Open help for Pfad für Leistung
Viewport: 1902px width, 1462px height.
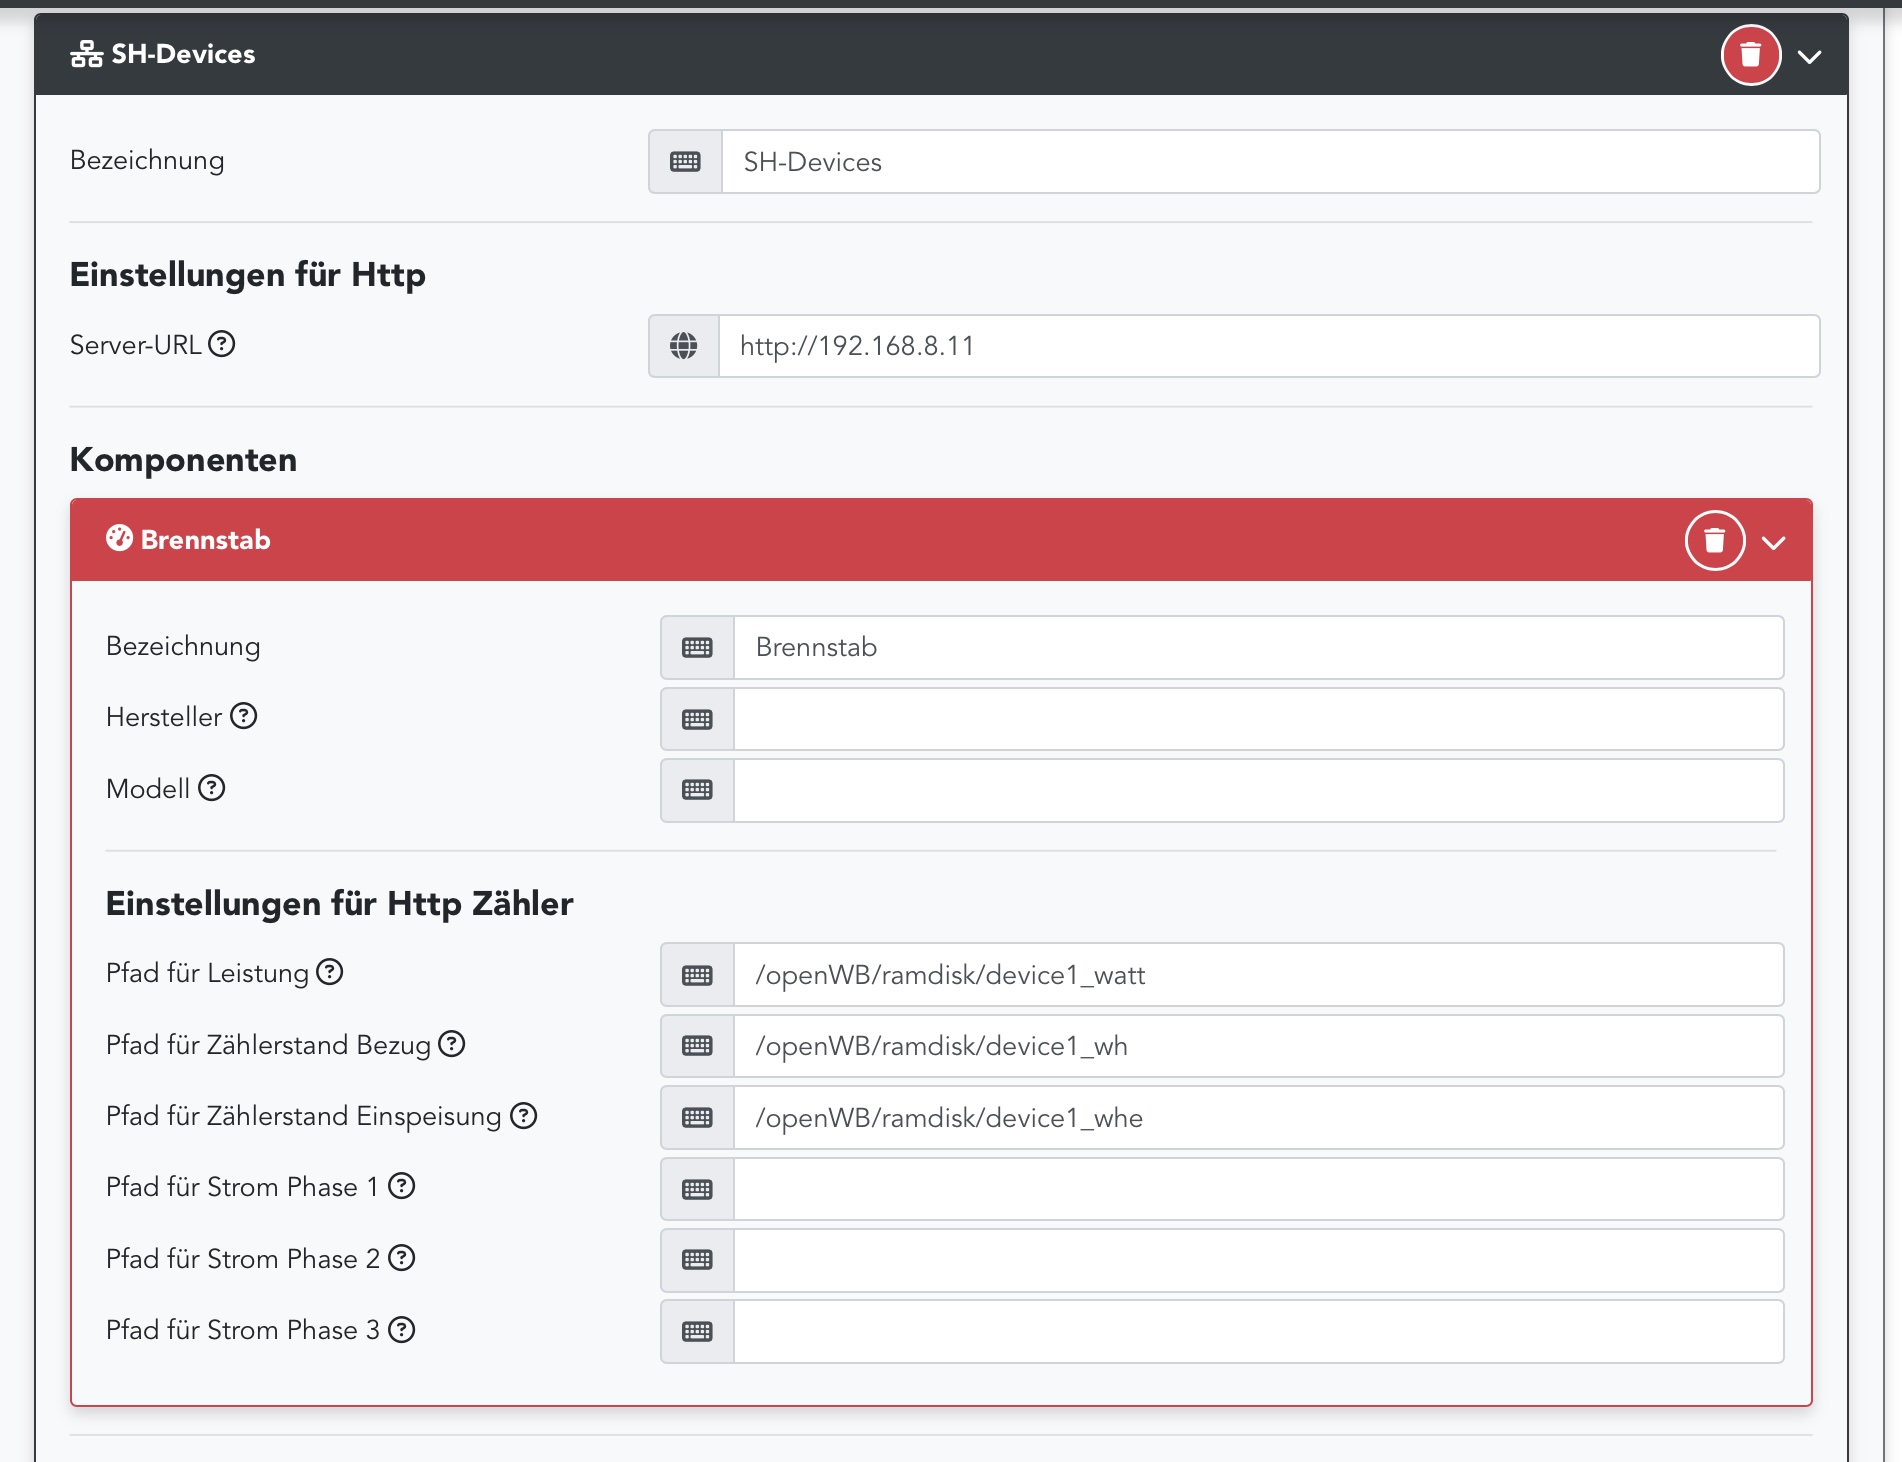point(330,972)
